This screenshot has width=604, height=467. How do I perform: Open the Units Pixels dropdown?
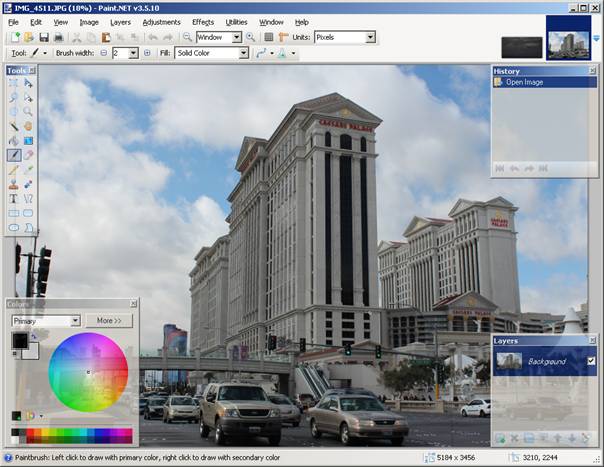(x=370, y=37)
